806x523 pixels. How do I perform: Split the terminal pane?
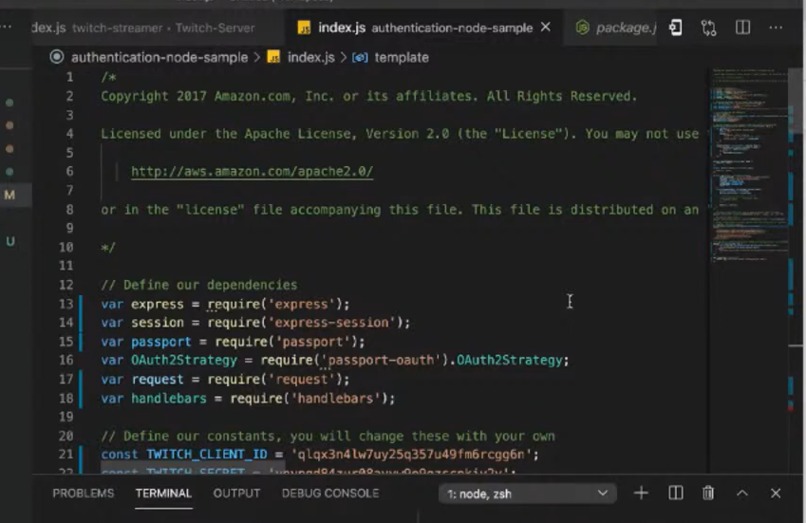click(x=675, y=493)
